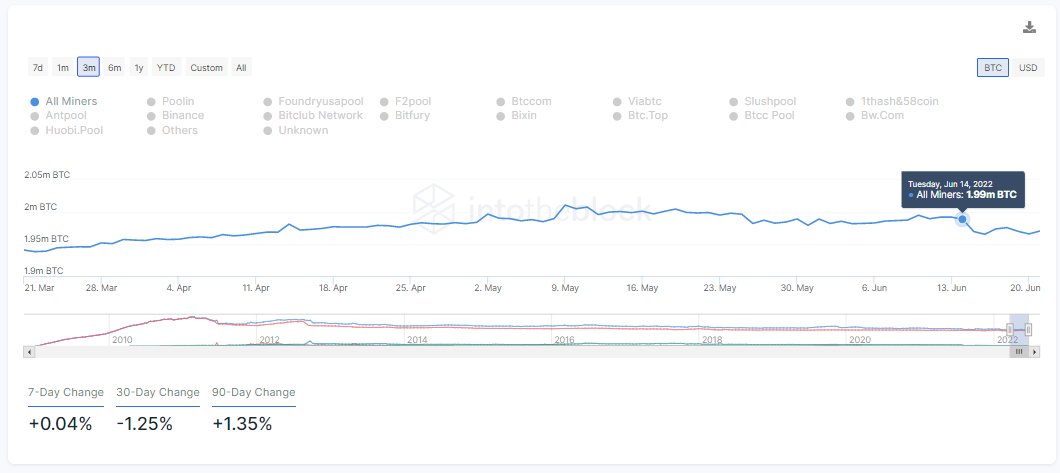This screenshot has width=1060, height=473.
Task: Toggle the Slushpool legend marker
Action: point(735,102)
